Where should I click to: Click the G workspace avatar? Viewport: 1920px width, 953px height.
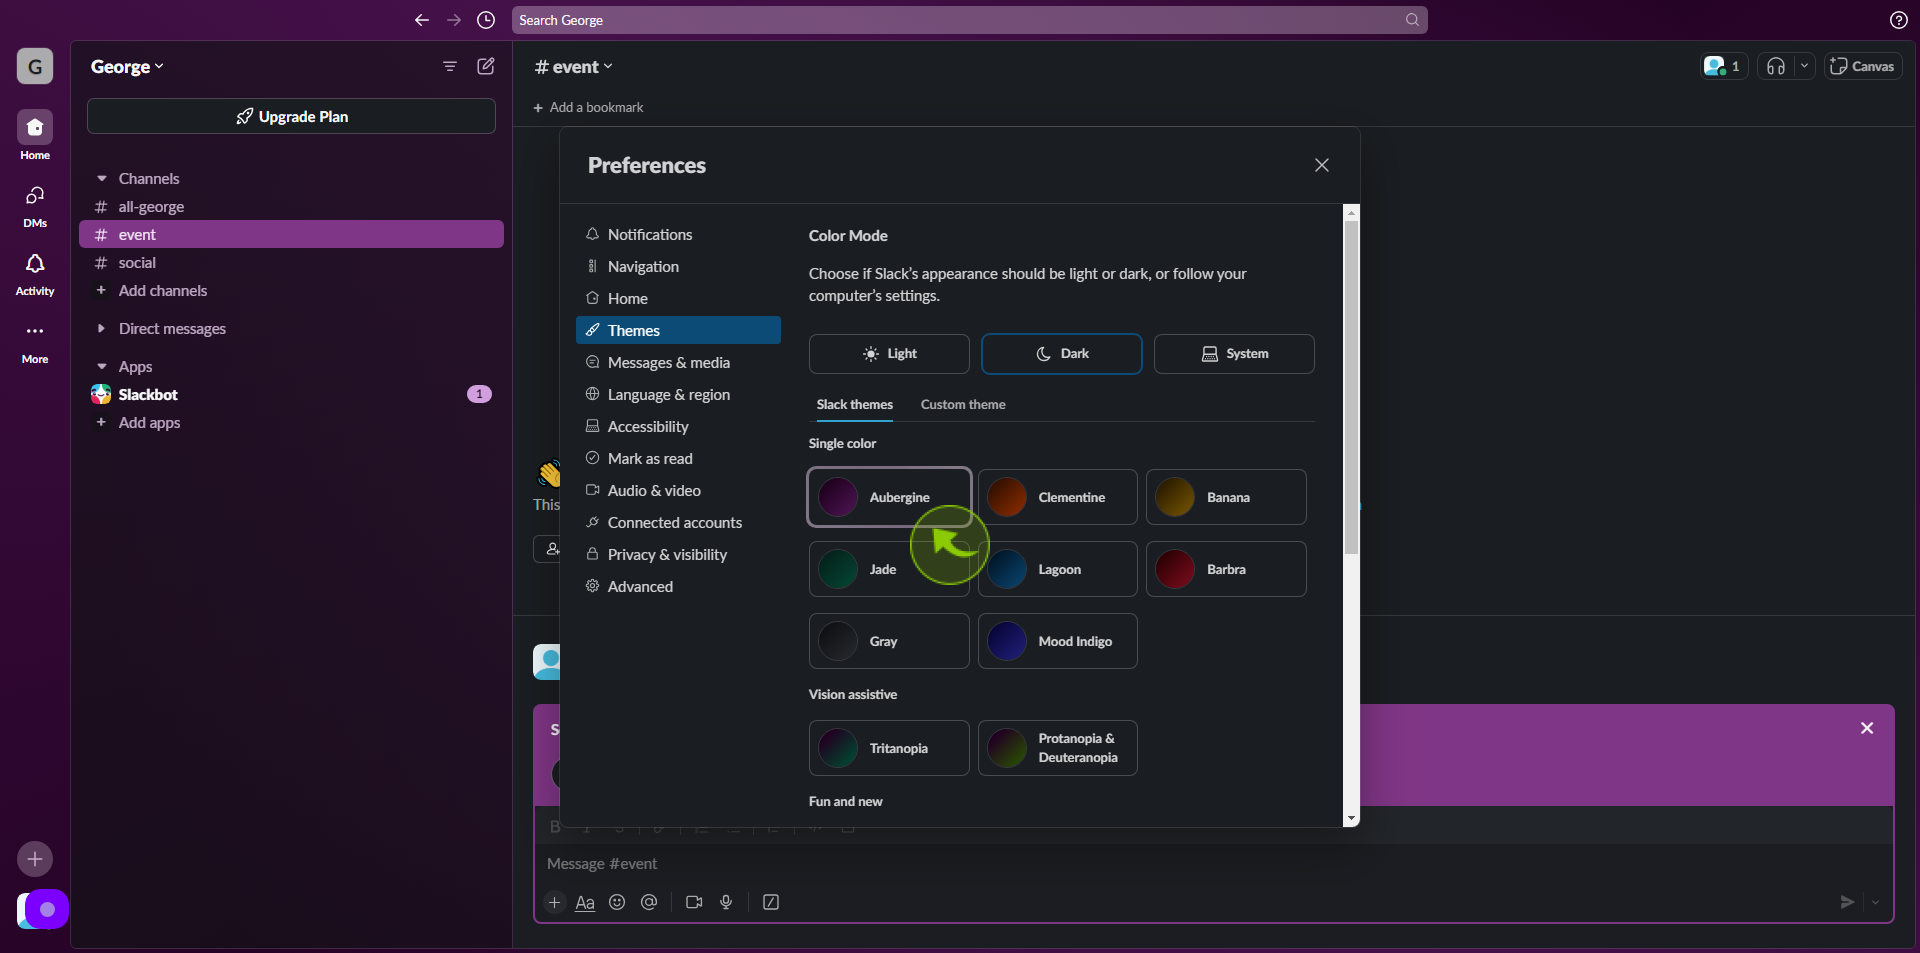pos(35,67)
